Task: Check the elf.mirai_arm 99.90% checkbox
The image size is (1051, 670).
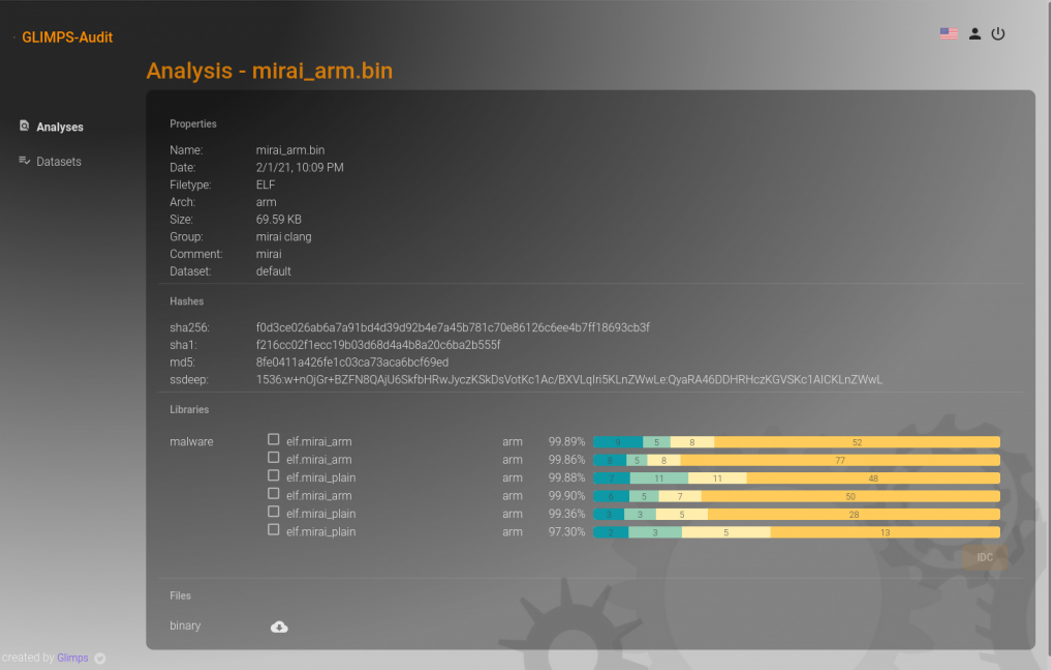Action: (273, 494)
